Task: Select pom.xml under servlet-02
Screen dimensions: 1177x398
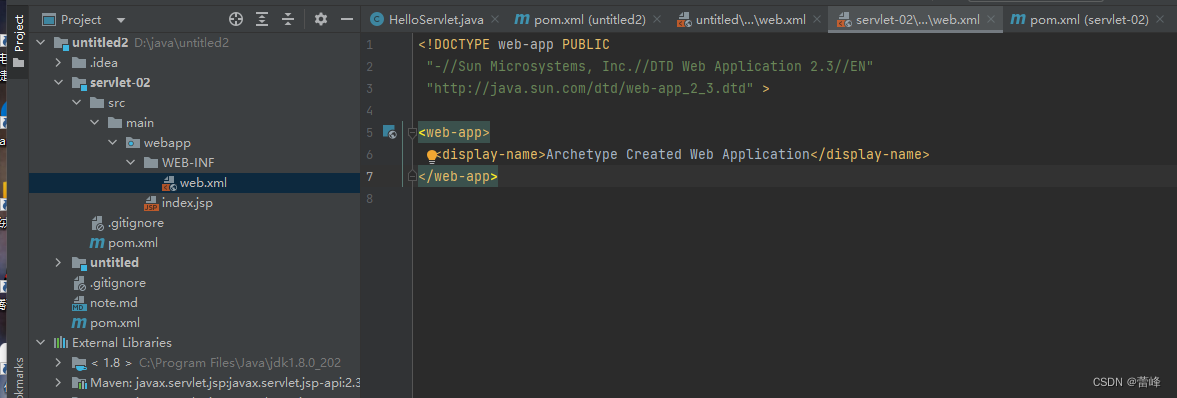Action: tap(124, 243)
